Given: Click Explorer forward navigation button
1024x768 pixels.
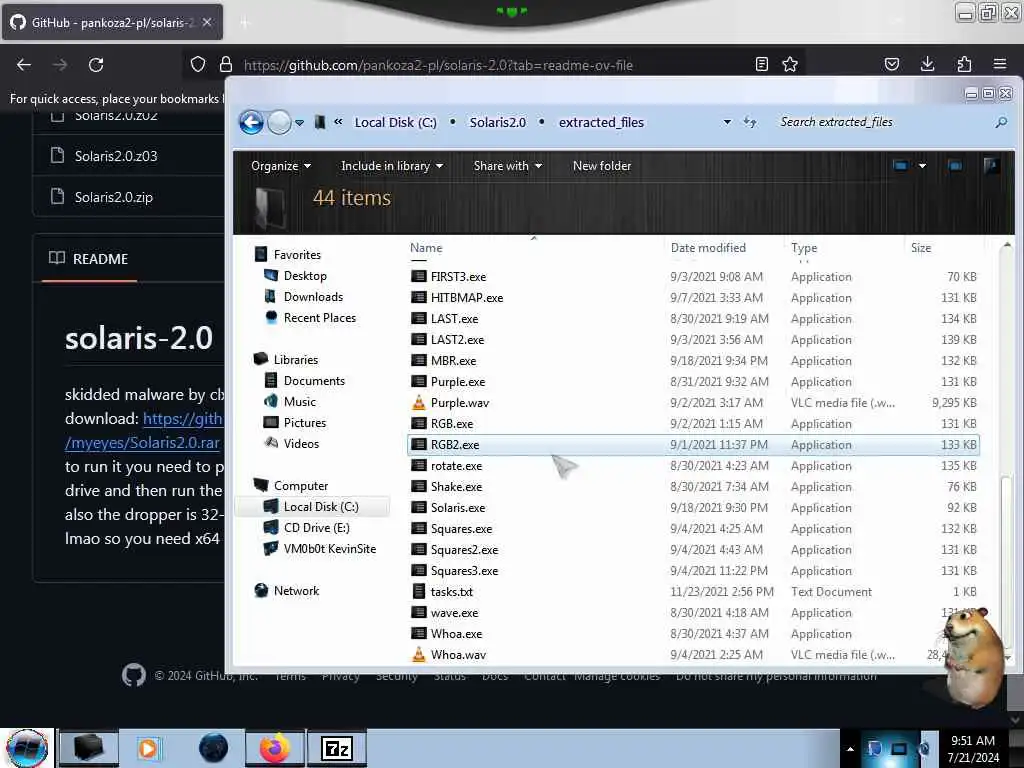Looking at the screenshot, I should 280,122.
